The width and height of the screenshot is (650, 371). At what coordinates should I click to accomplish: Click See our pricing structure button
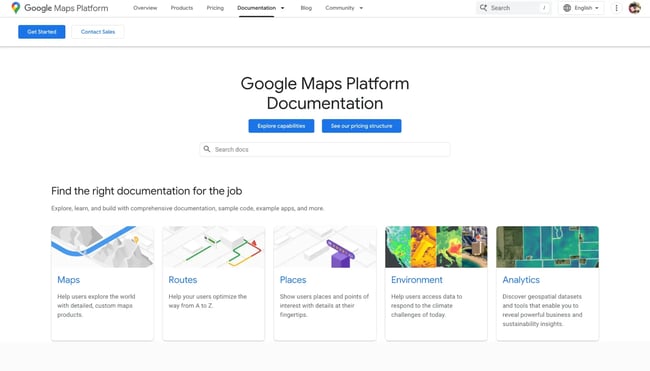[361, 126]
